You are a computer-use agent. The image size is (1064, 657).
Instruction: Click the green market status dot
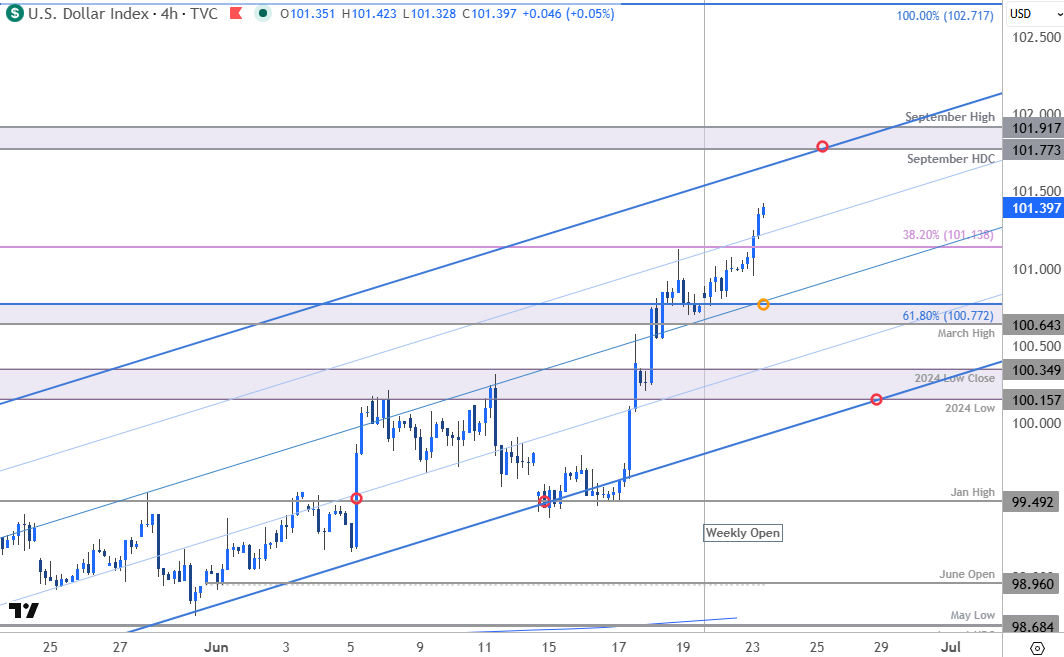(x=263, y=14)
